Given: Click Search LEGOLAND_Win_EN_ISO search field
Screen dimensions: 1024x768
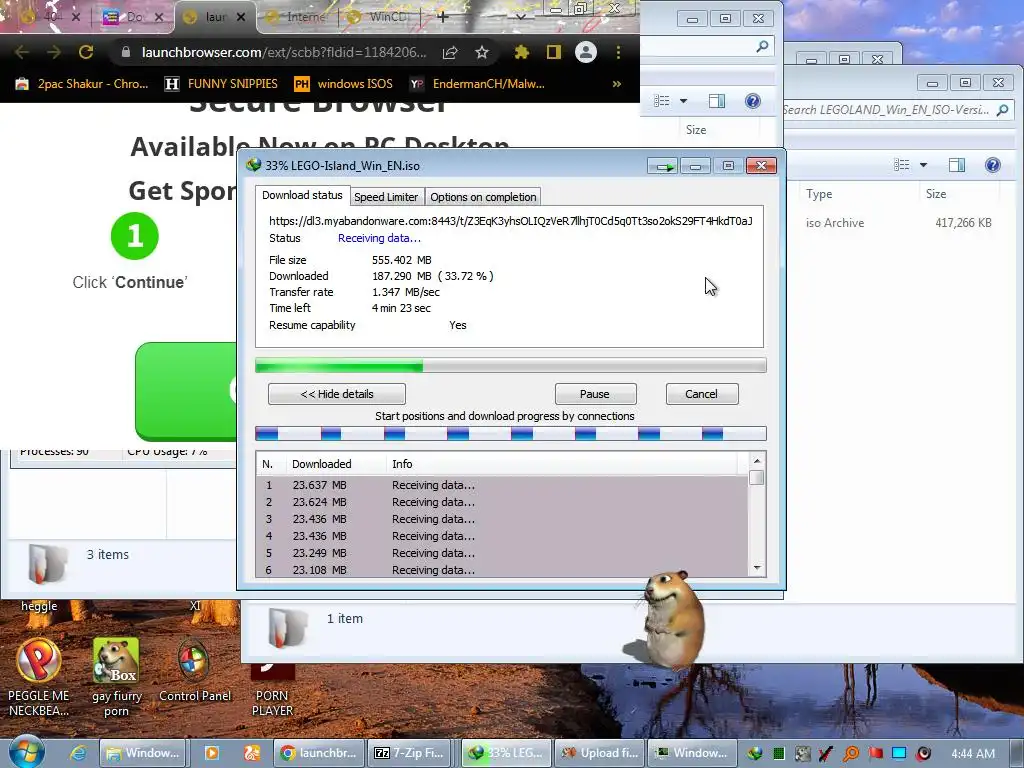Looking at the screenshot, I should point(898,110).
